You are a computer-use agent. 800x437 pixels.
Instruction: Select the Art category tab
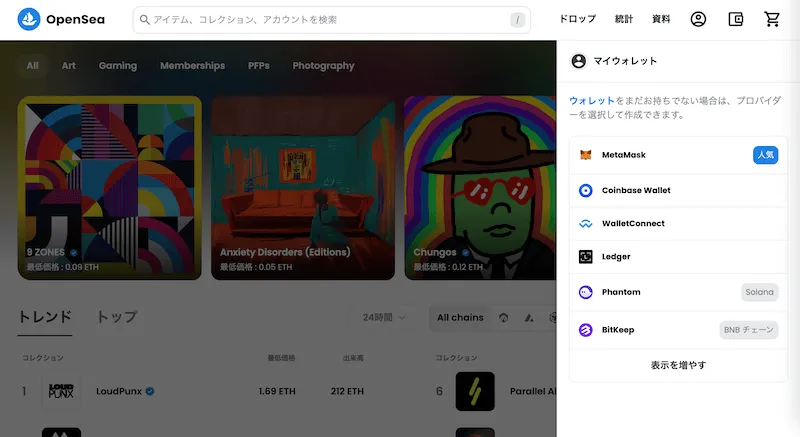pos(68,66)
